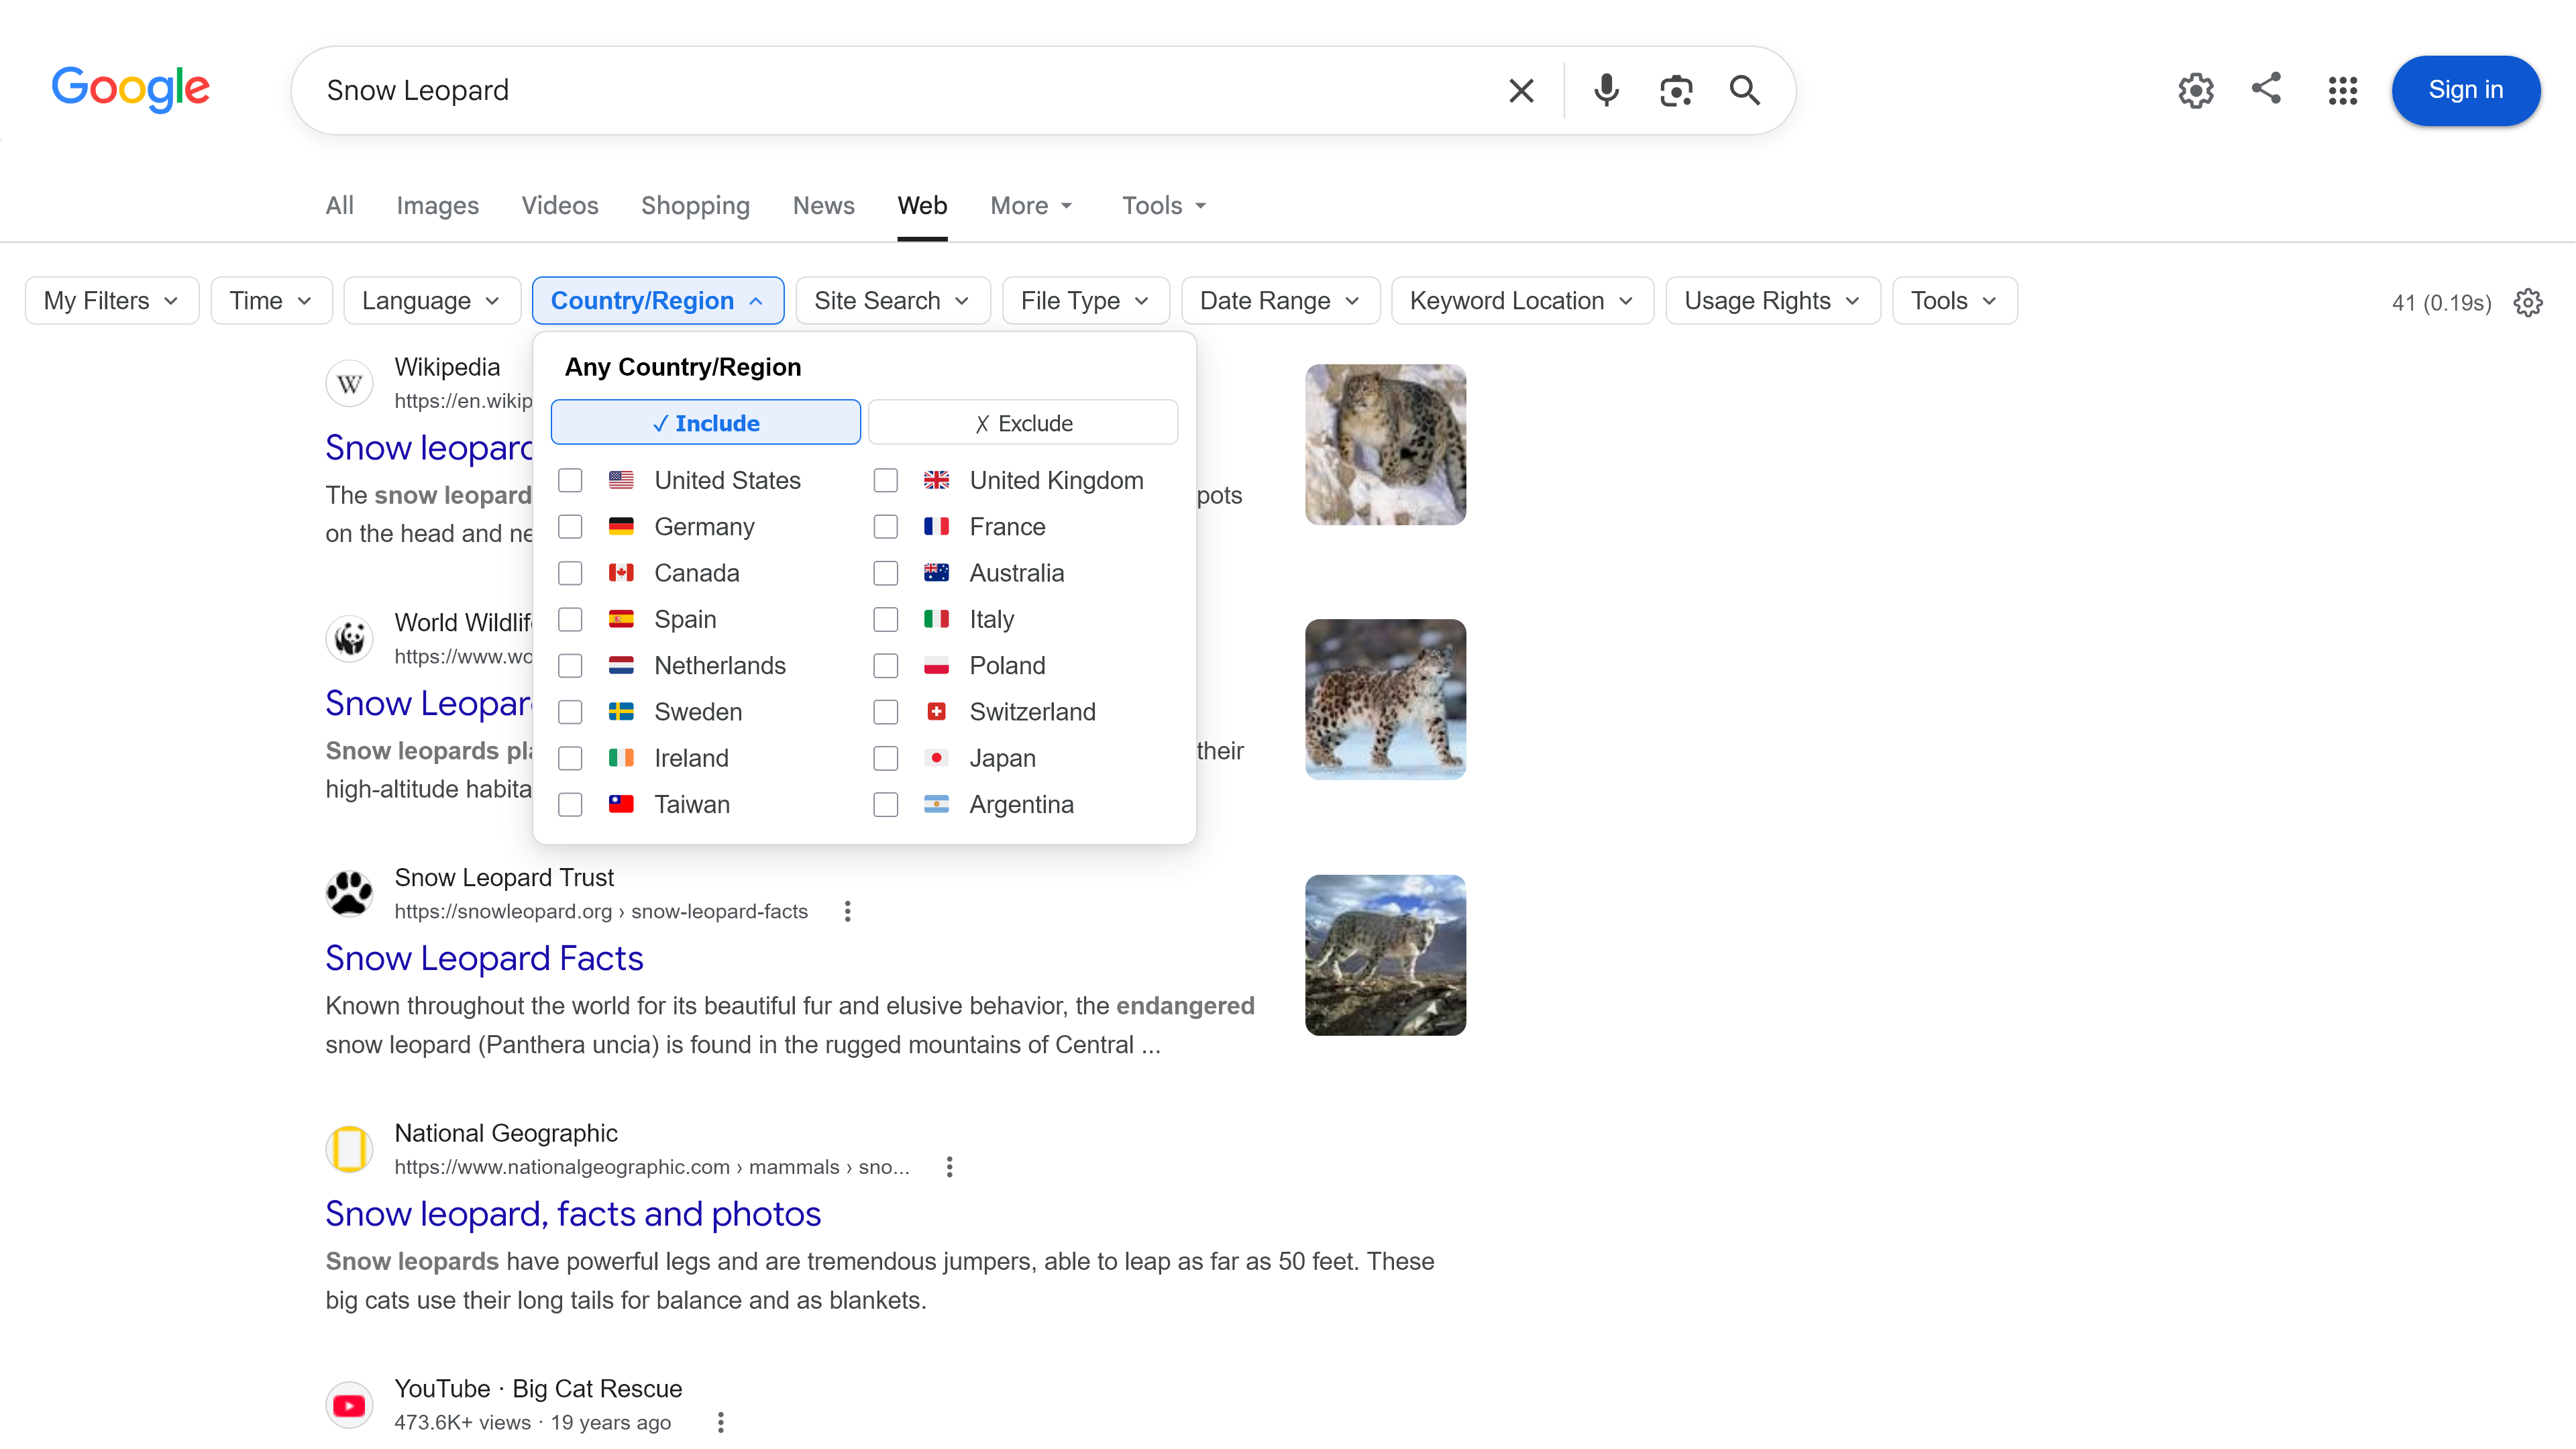Open the Time filter dropdown
This screenshot has height=1449, width=2576.
(271, 301)
